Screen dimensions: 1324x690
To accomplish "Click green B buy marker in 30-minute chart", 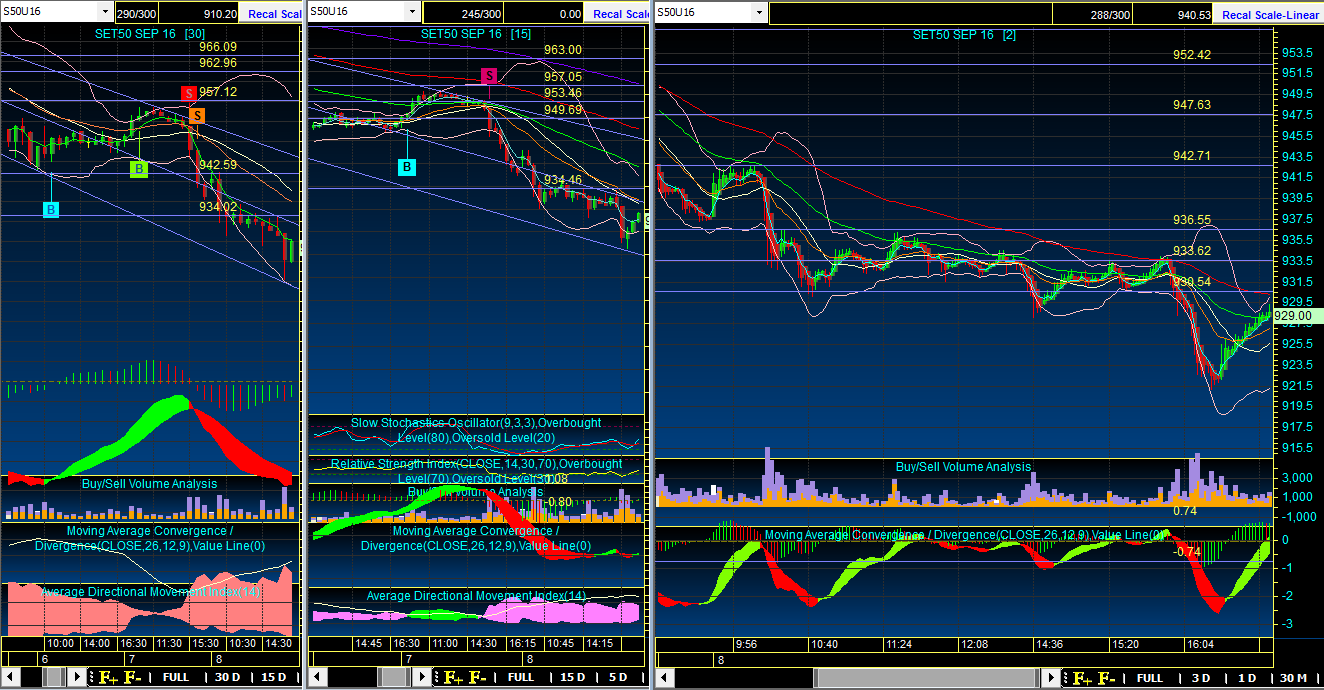I will [x=139, y=169].
